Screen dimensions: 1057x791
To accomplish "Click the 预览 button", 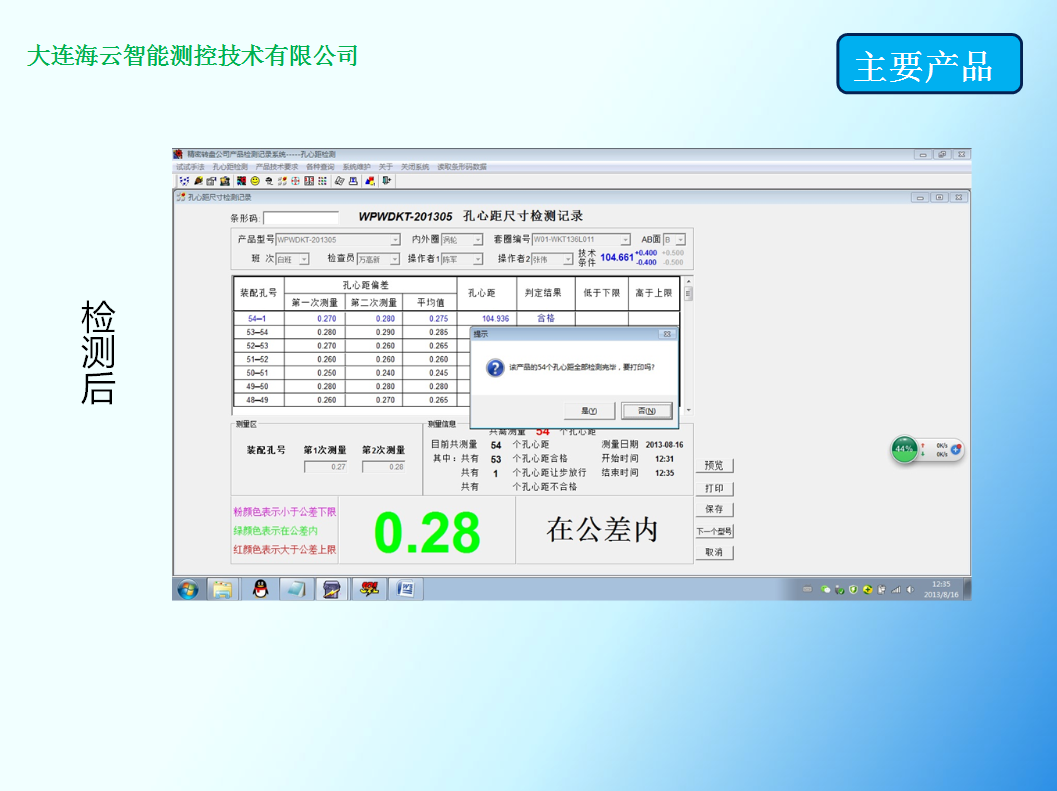I will (714, 465).
